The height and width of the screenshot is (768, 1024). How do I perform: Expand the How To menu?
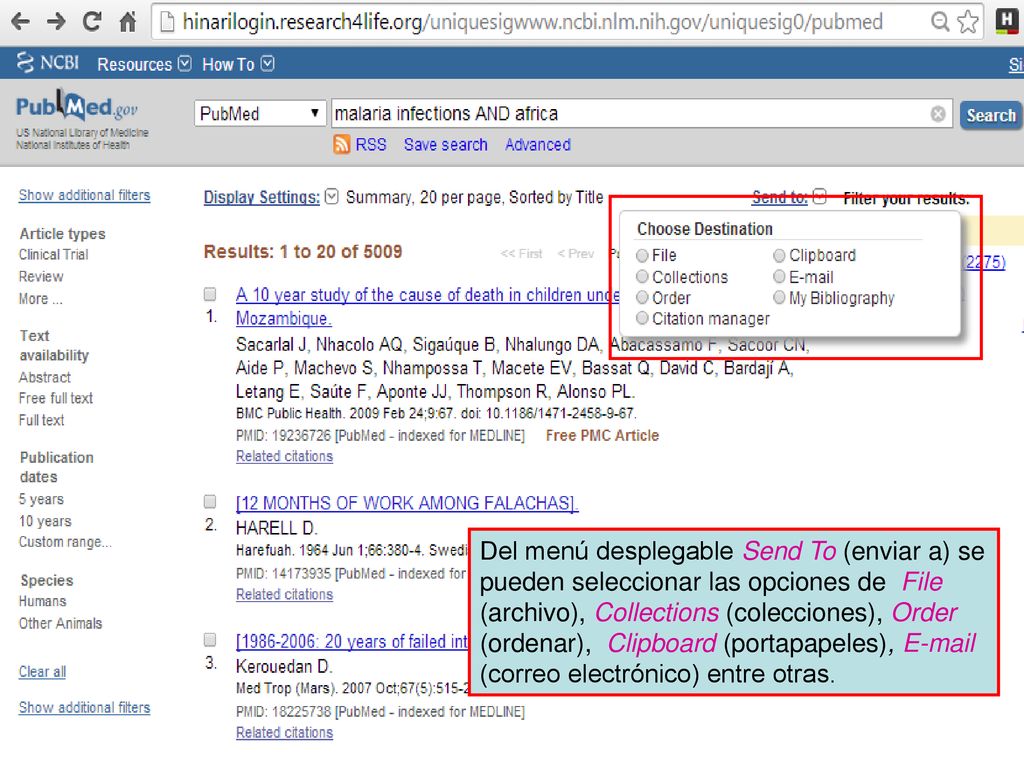[x=238, y=64]
